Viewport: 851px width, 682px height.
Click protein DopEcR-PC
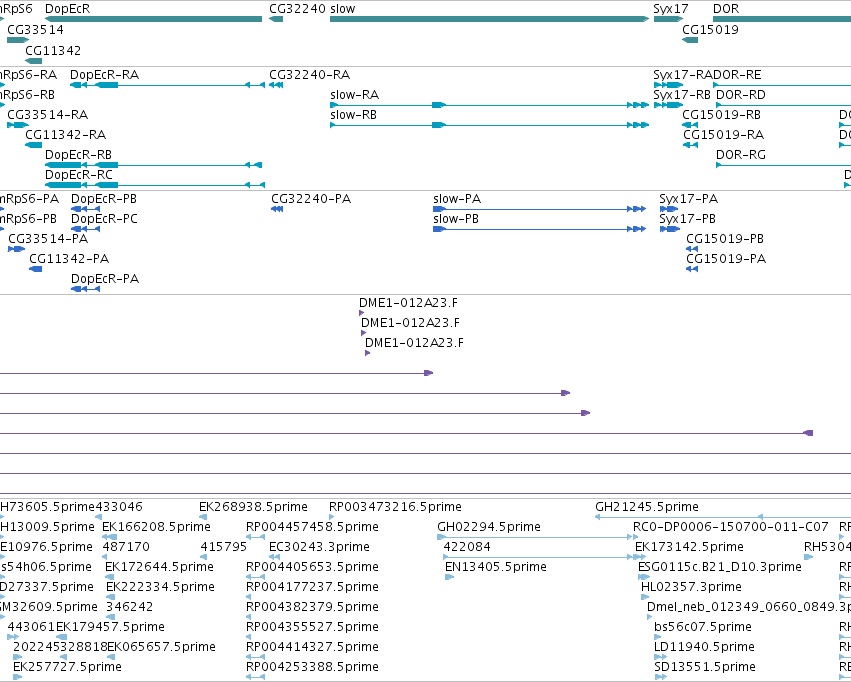(86, 229)
